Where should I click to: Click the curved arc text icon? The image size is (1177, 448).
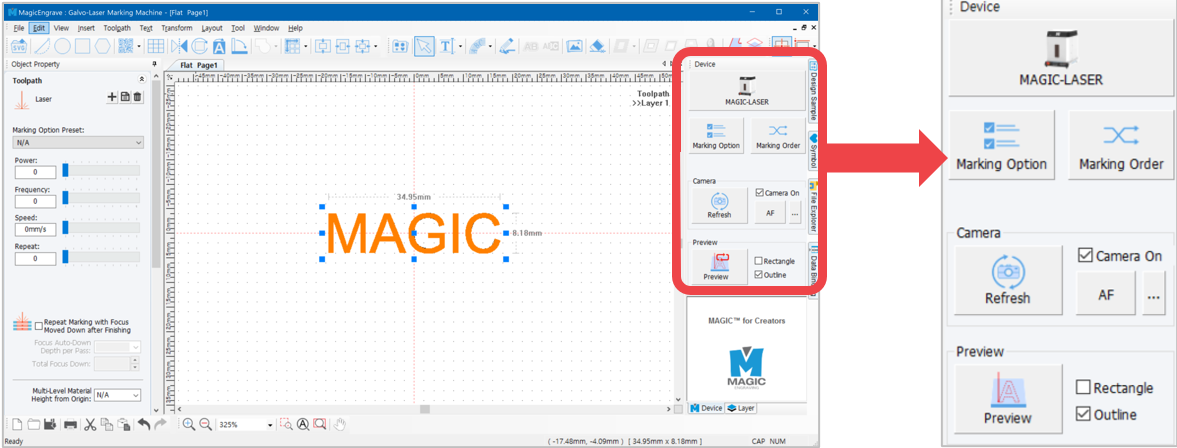[477, 46]
